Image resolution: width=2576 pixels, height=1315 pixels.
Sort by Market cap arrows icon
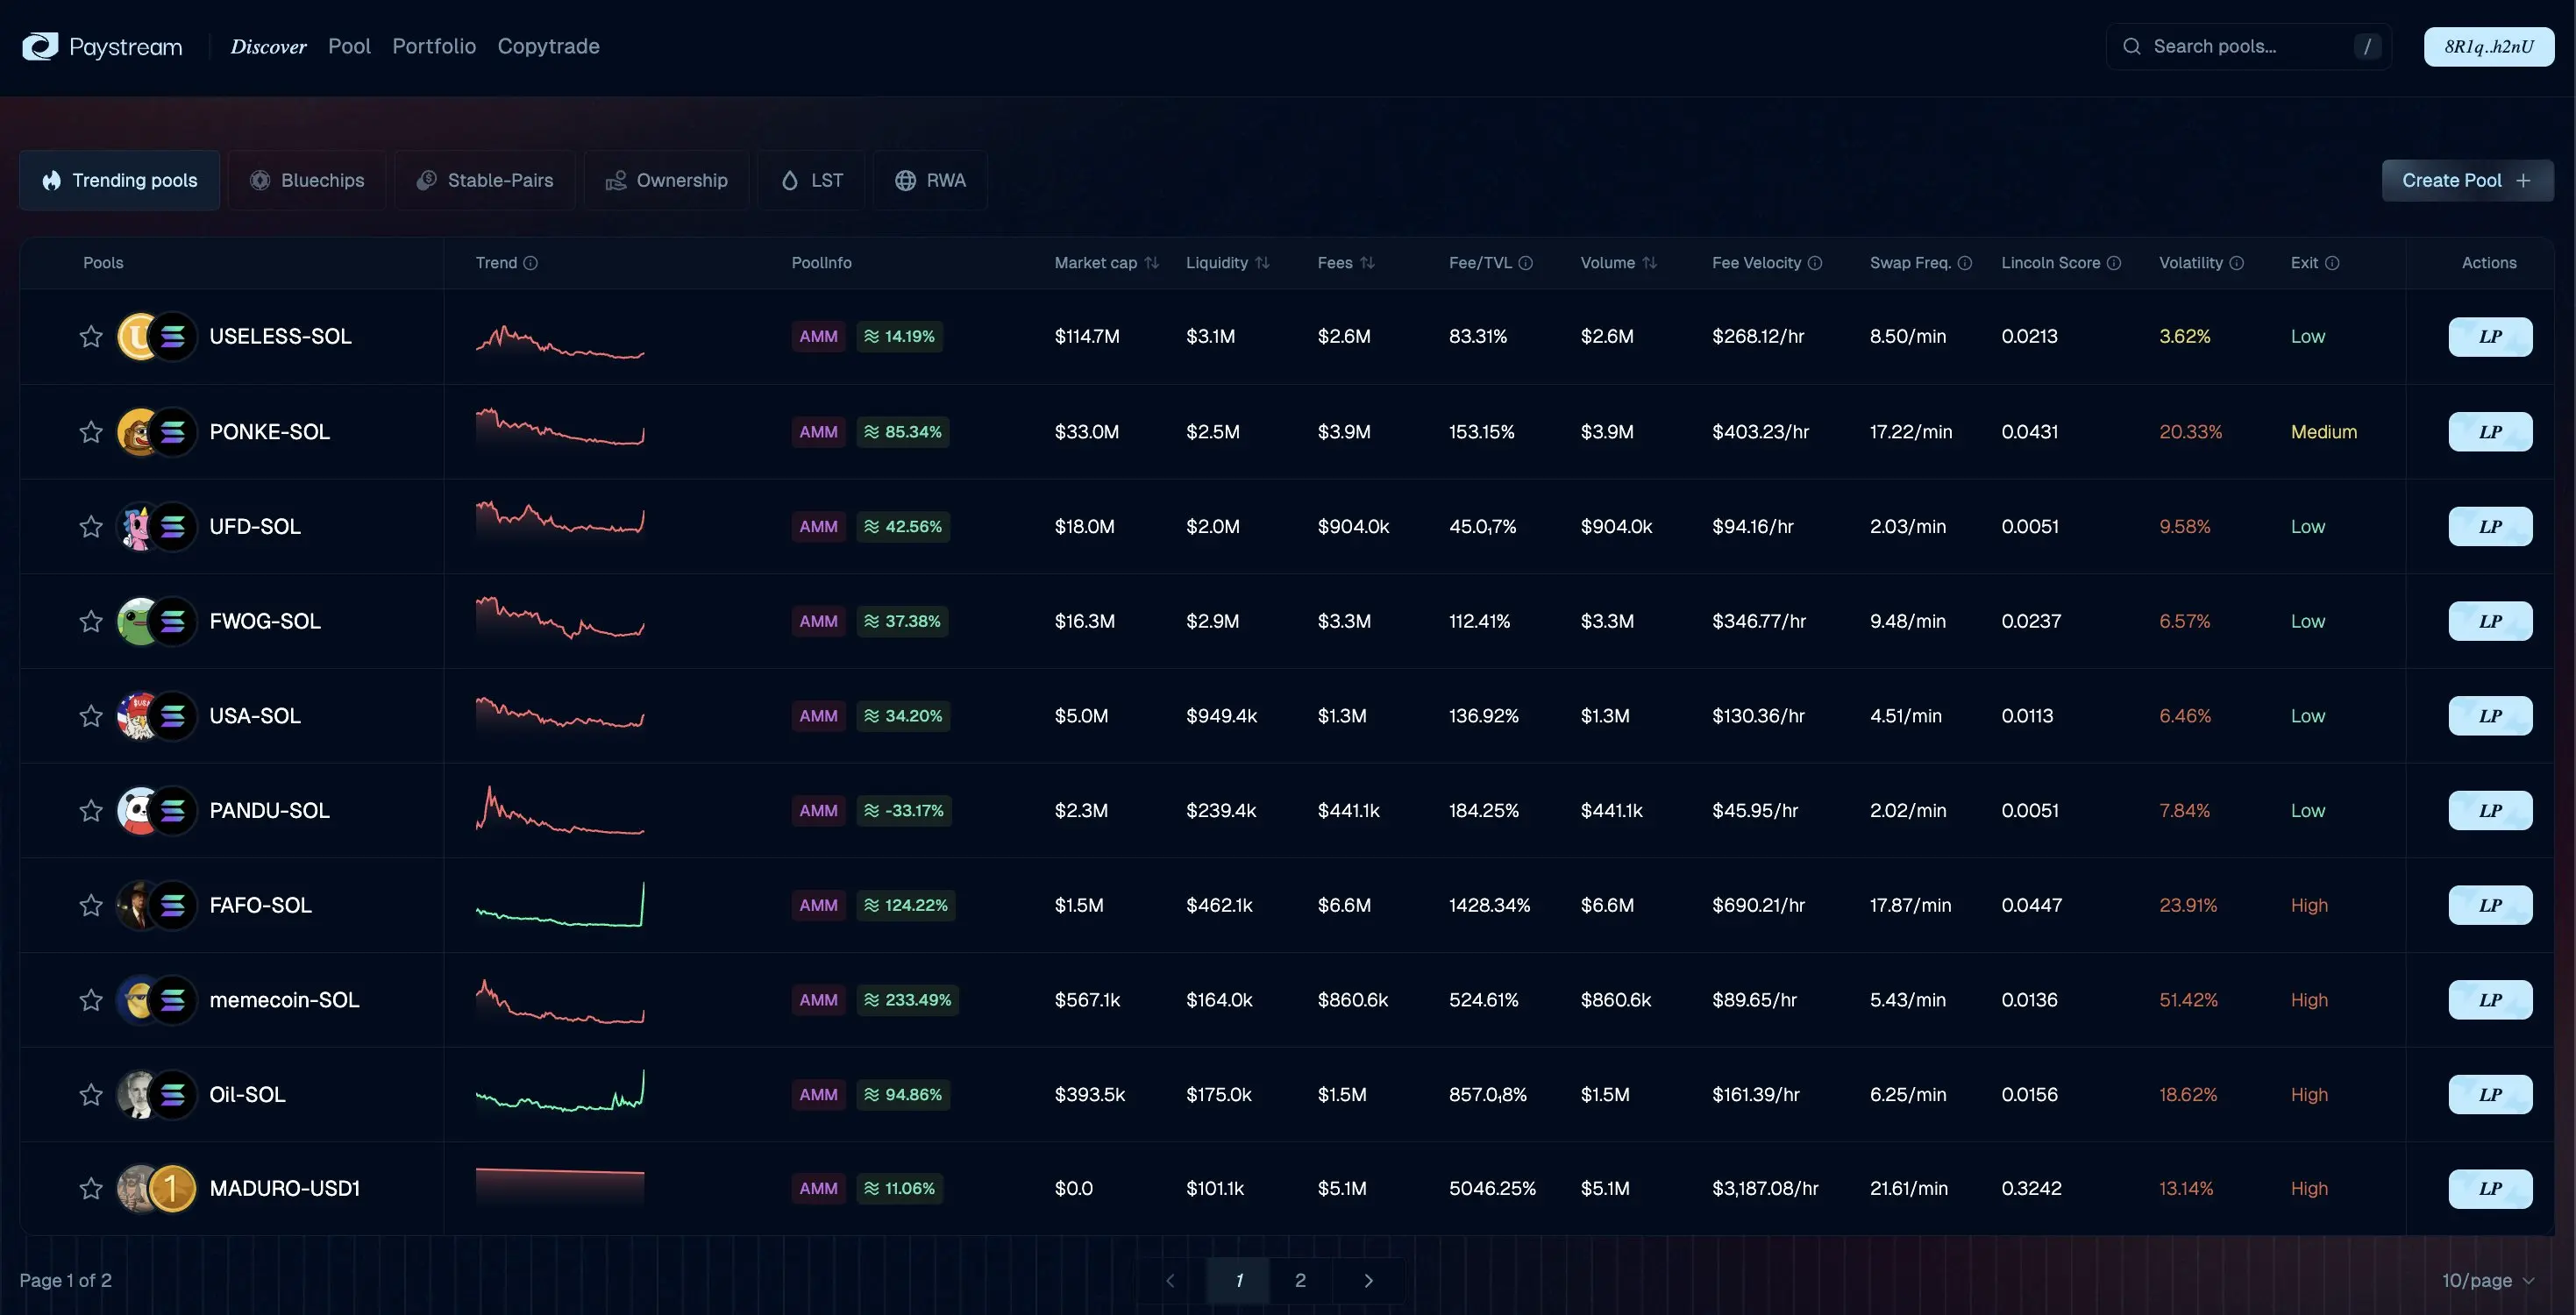pos(1152,263)
